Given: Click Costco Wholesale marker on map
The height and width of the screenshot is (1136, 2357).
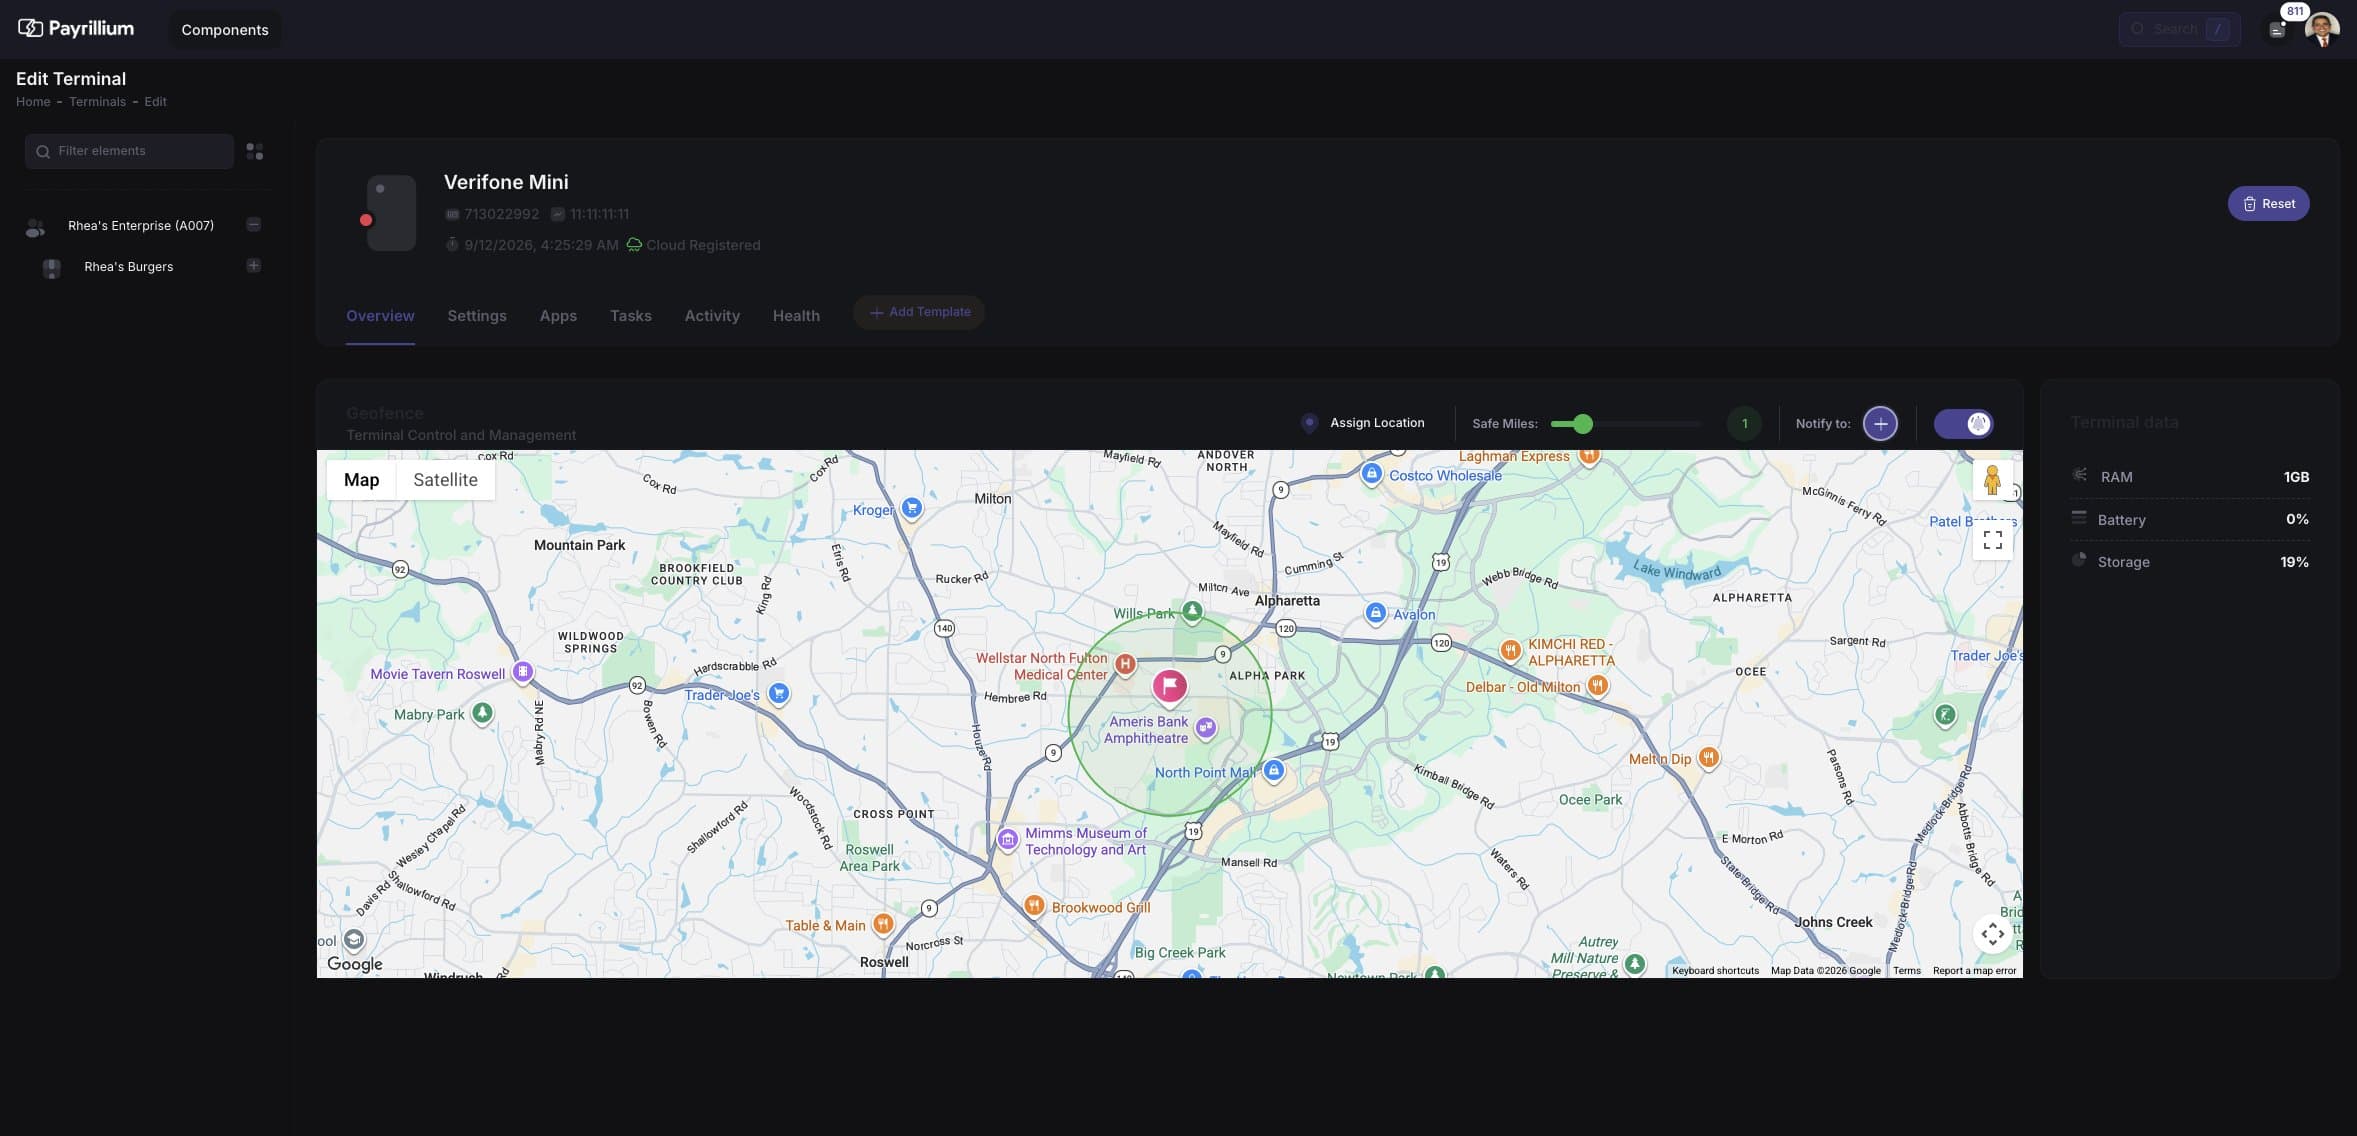Looking at the screenshot, I should click(x=1371, y=474).
